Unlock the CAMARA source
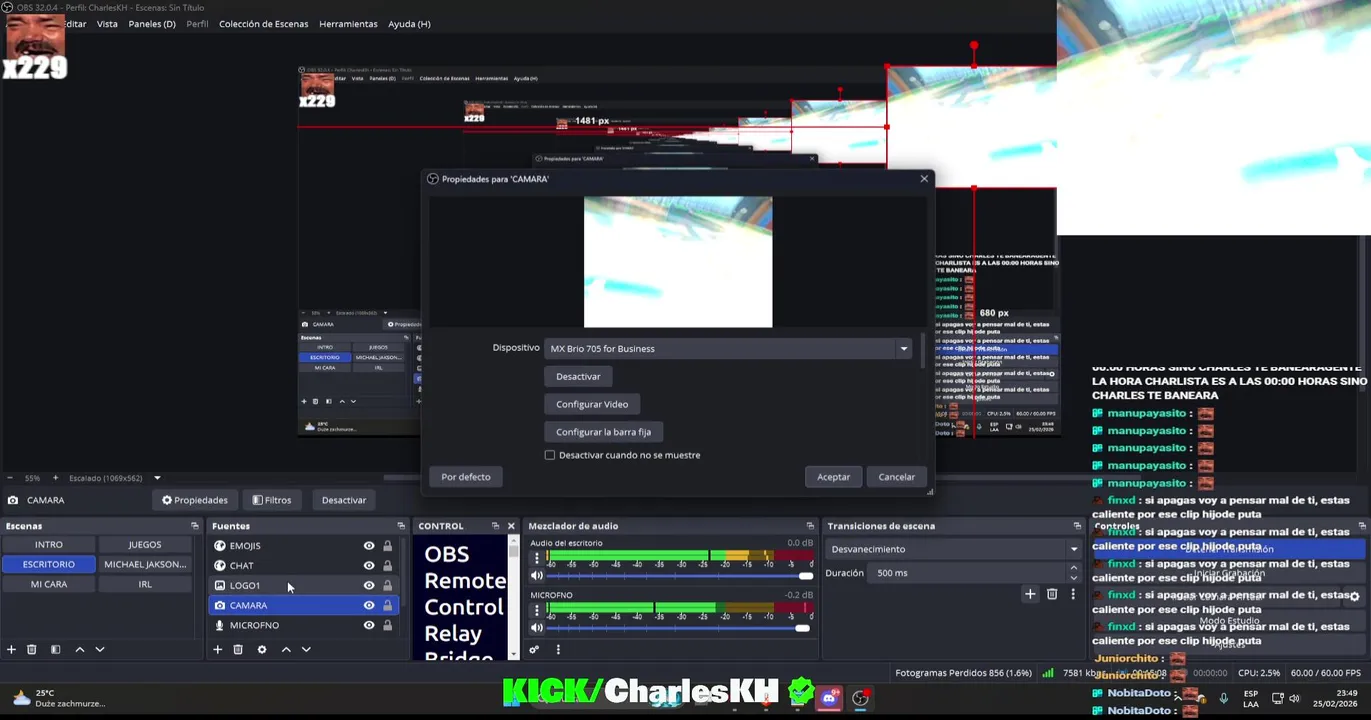1371x720 pixels. coord(388,606)
